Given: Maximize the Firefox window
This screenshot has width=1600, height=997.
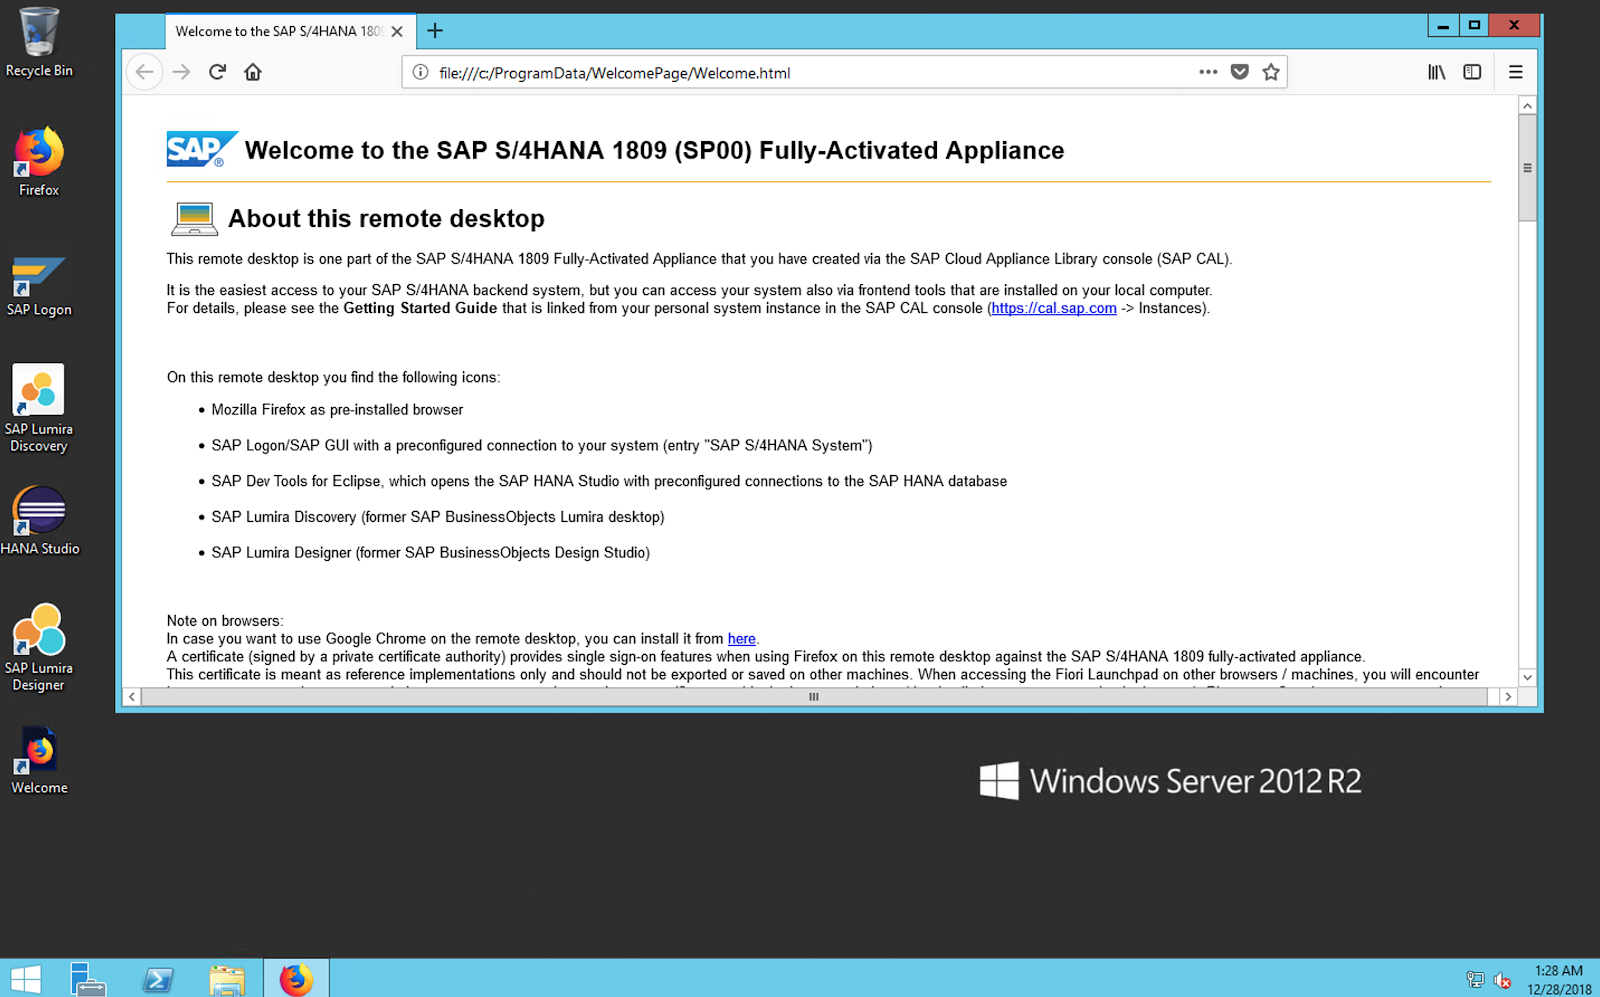Looking at the screenshot, I should pos(1474,26).
